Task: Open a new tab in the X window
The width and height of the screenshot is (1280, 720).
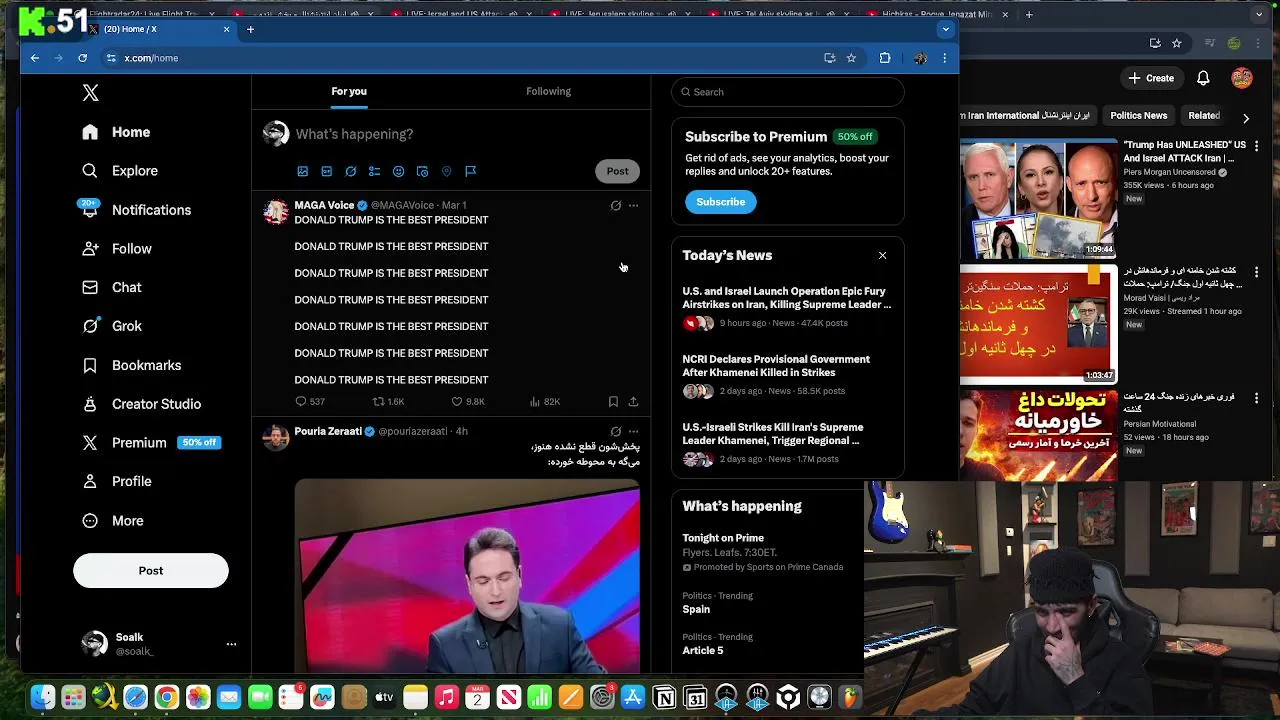Action: 250,29
